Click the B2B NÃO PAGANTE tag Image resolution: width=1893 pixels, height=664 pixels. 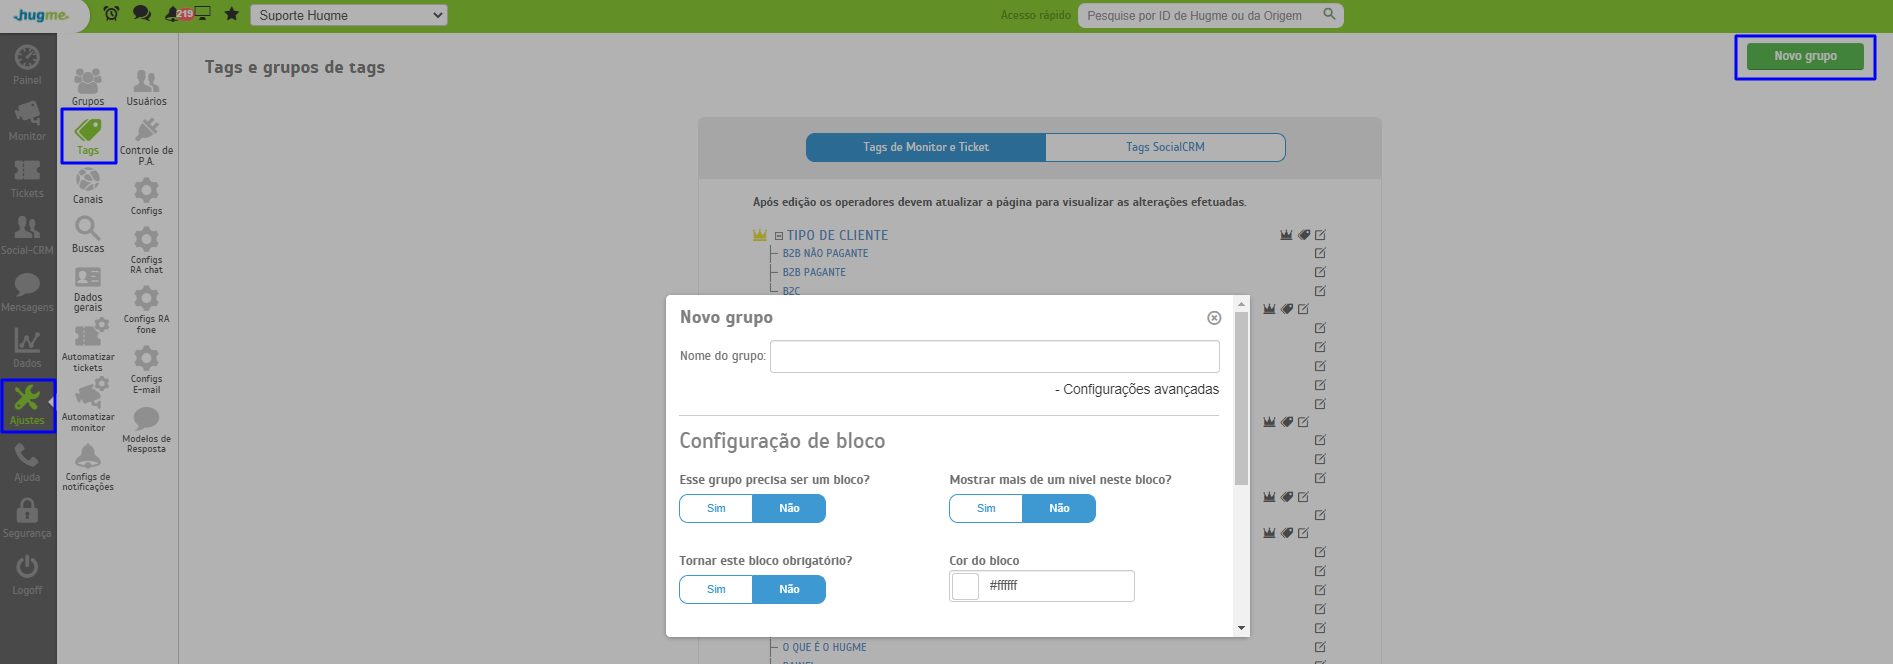pos(825,253)
